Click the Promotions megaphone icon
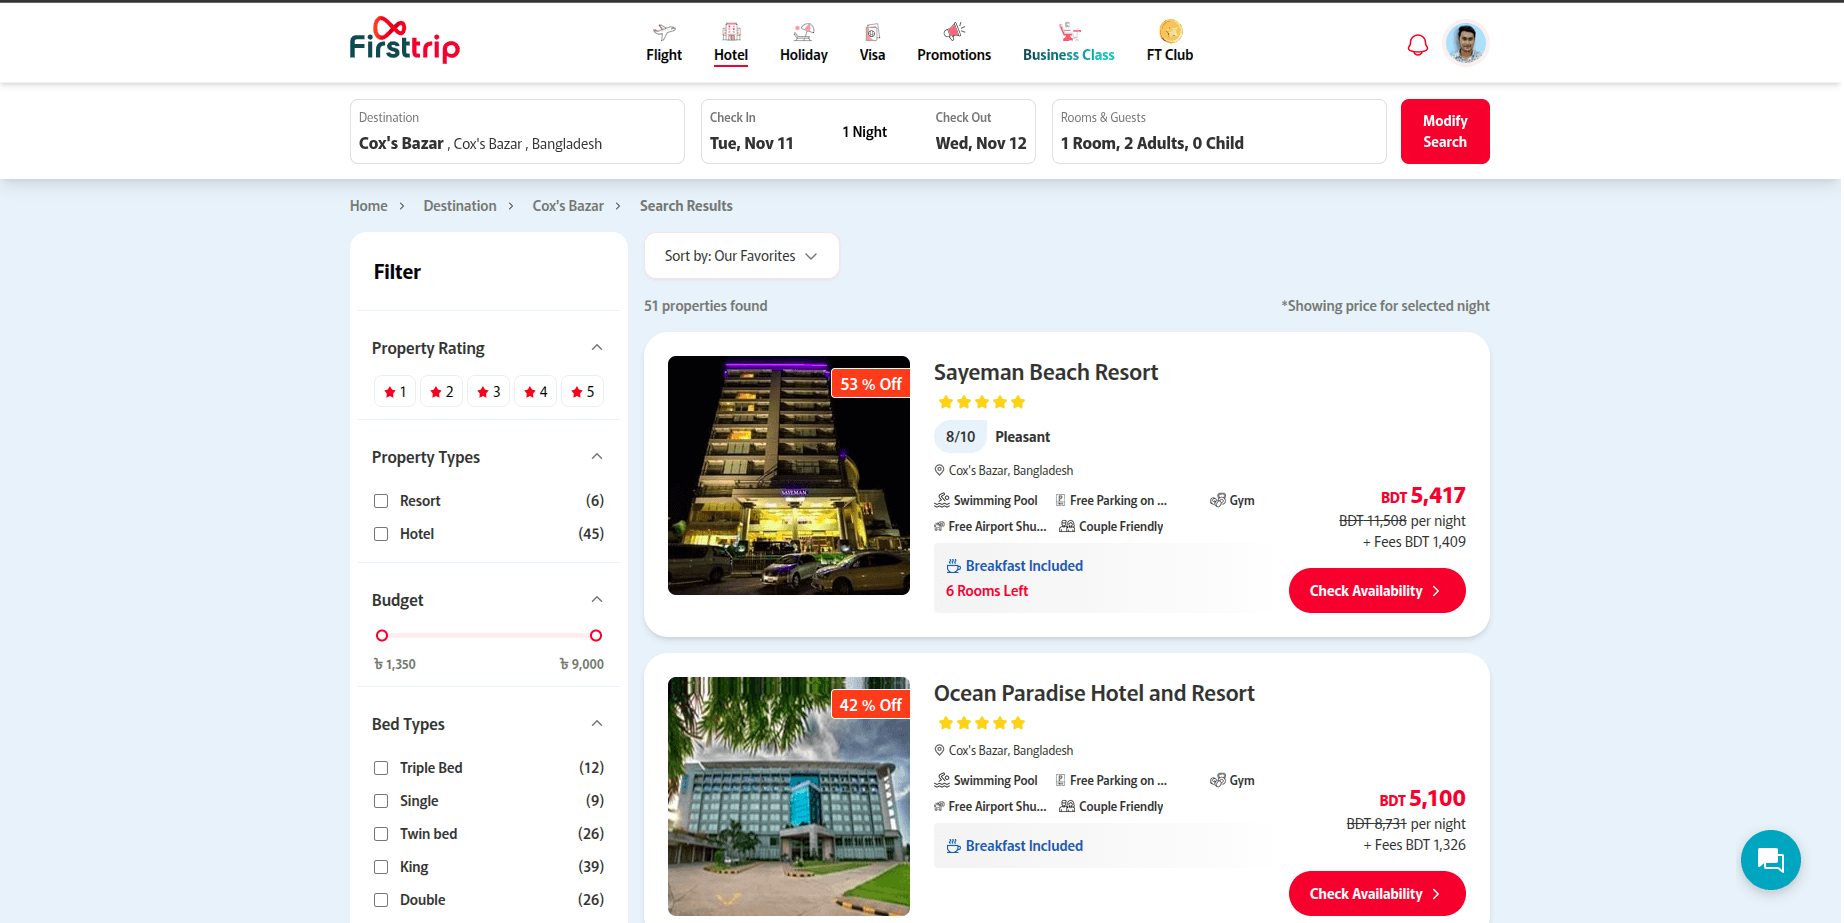 coord(954,32)
